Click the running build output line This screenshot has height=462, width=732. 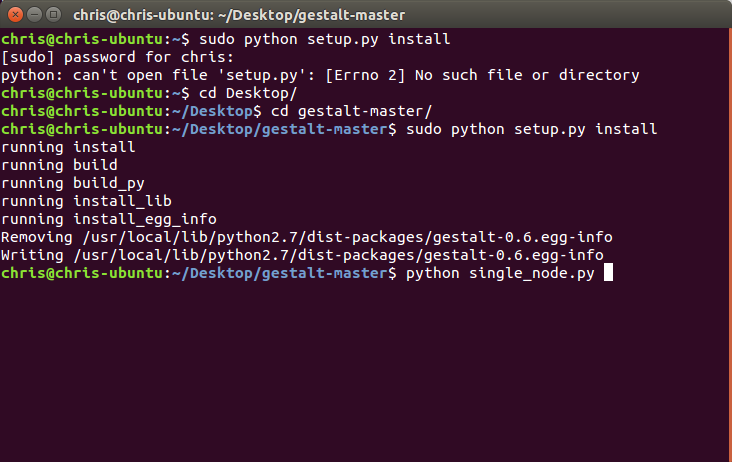pos(59,165)
